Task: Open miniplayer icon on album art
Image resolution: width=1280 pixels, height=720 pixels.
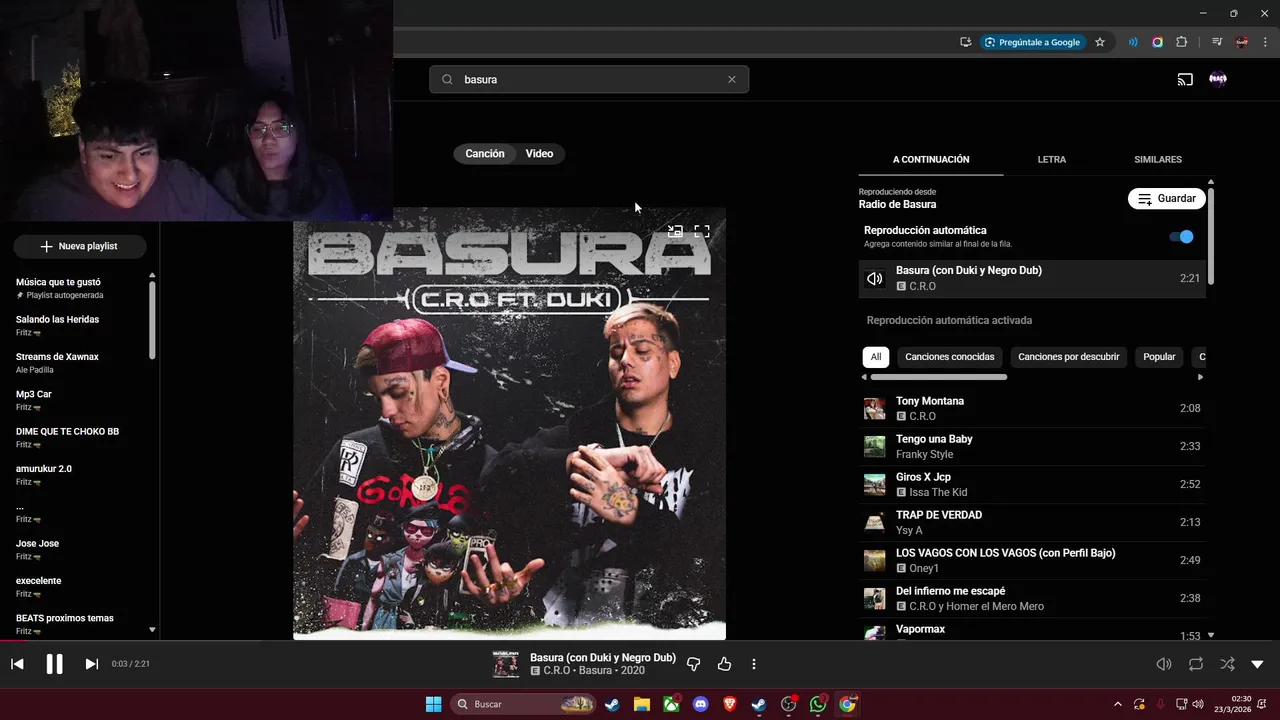Action: 675,231
